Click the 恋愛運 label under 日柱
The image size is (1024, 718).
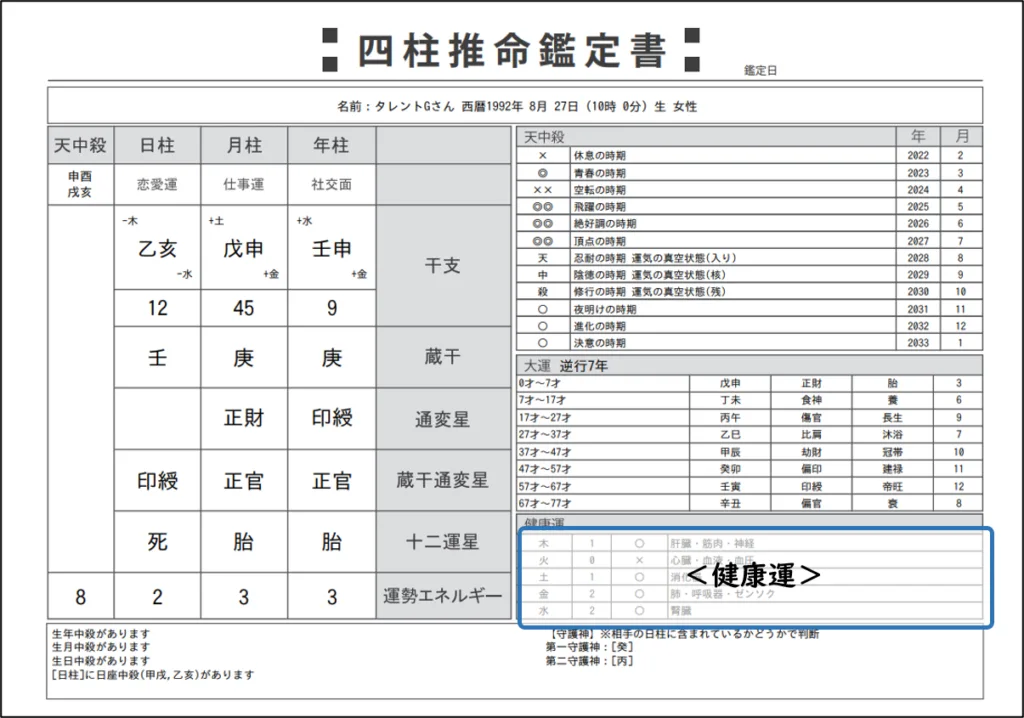pos(157,184)
